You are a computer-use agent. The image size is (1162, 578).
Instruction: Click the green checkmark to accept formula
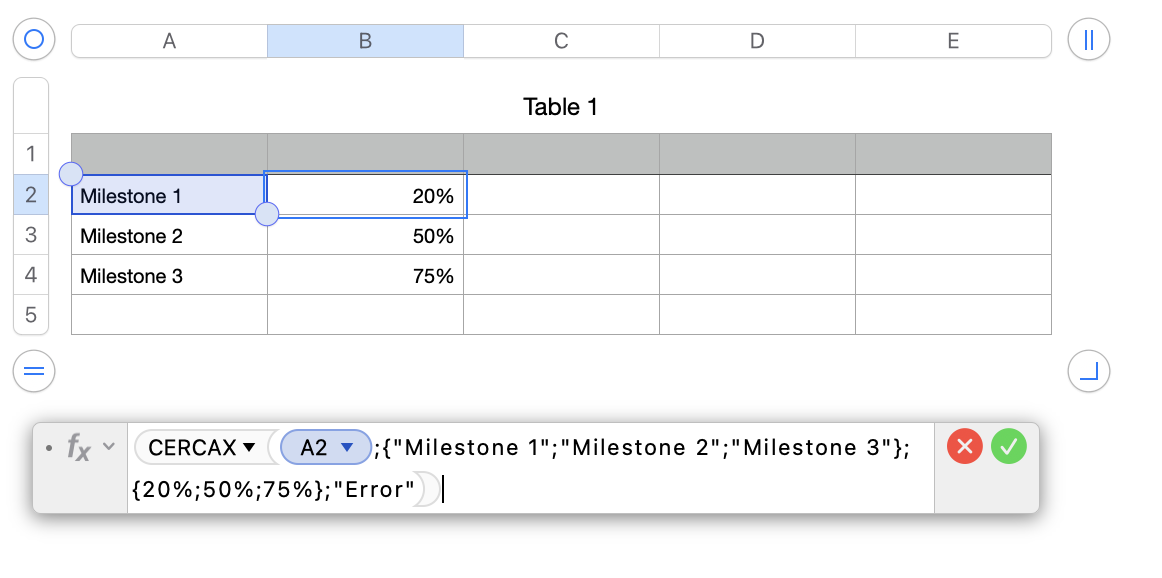[x=1009, y=446]
